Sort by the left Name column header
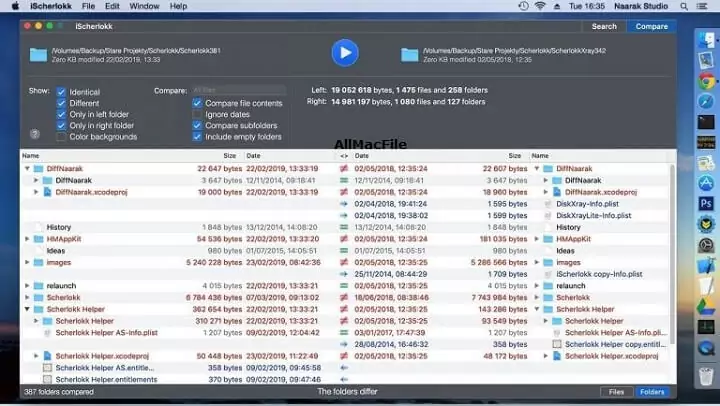720x406 pixels. [31, 156]
